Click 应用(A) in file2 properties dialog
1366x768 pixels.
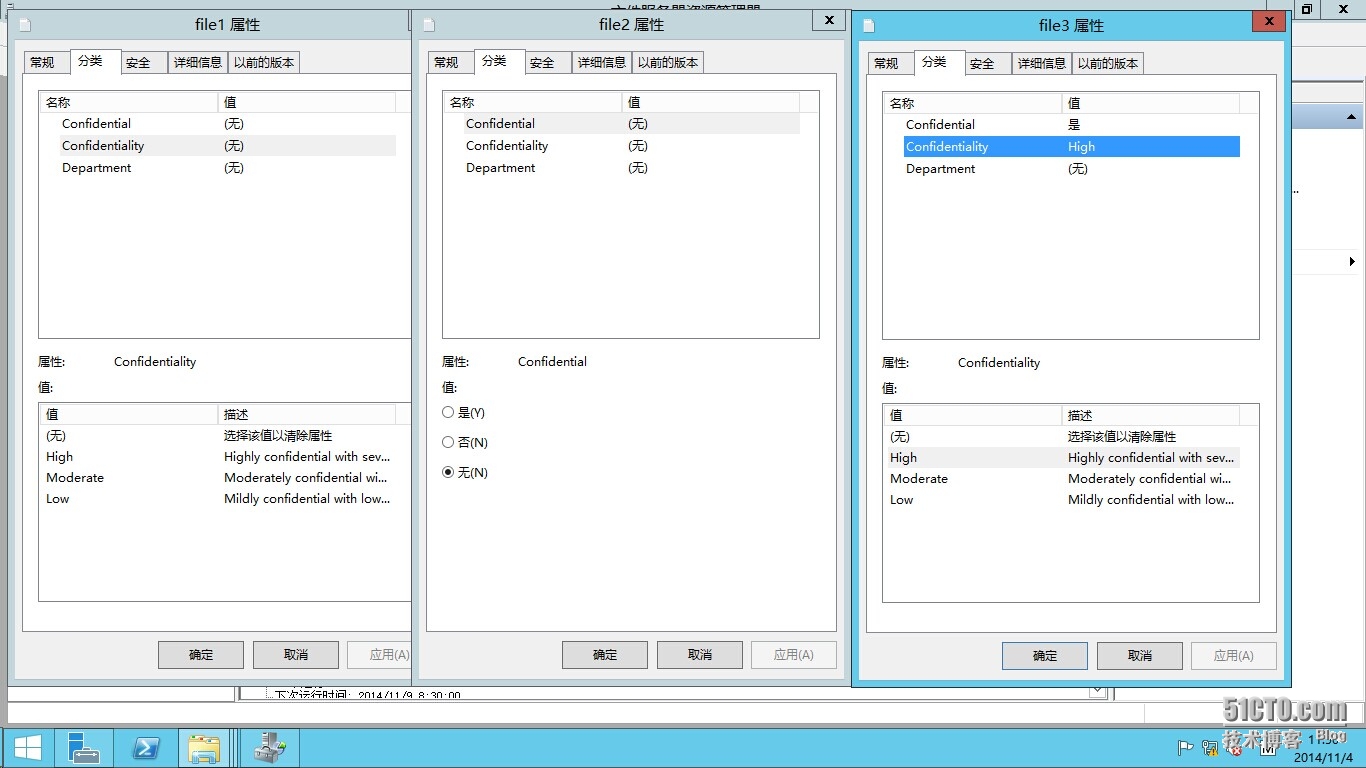pyautogui.click(x=794, y=655)
